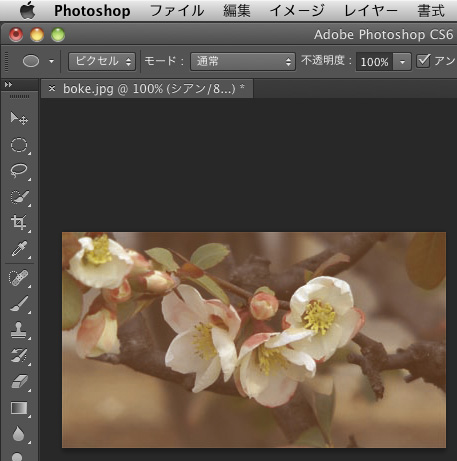This screenshot has width=457, height=461.
Task: Open the ファイル menu
Action: (177, 11)
